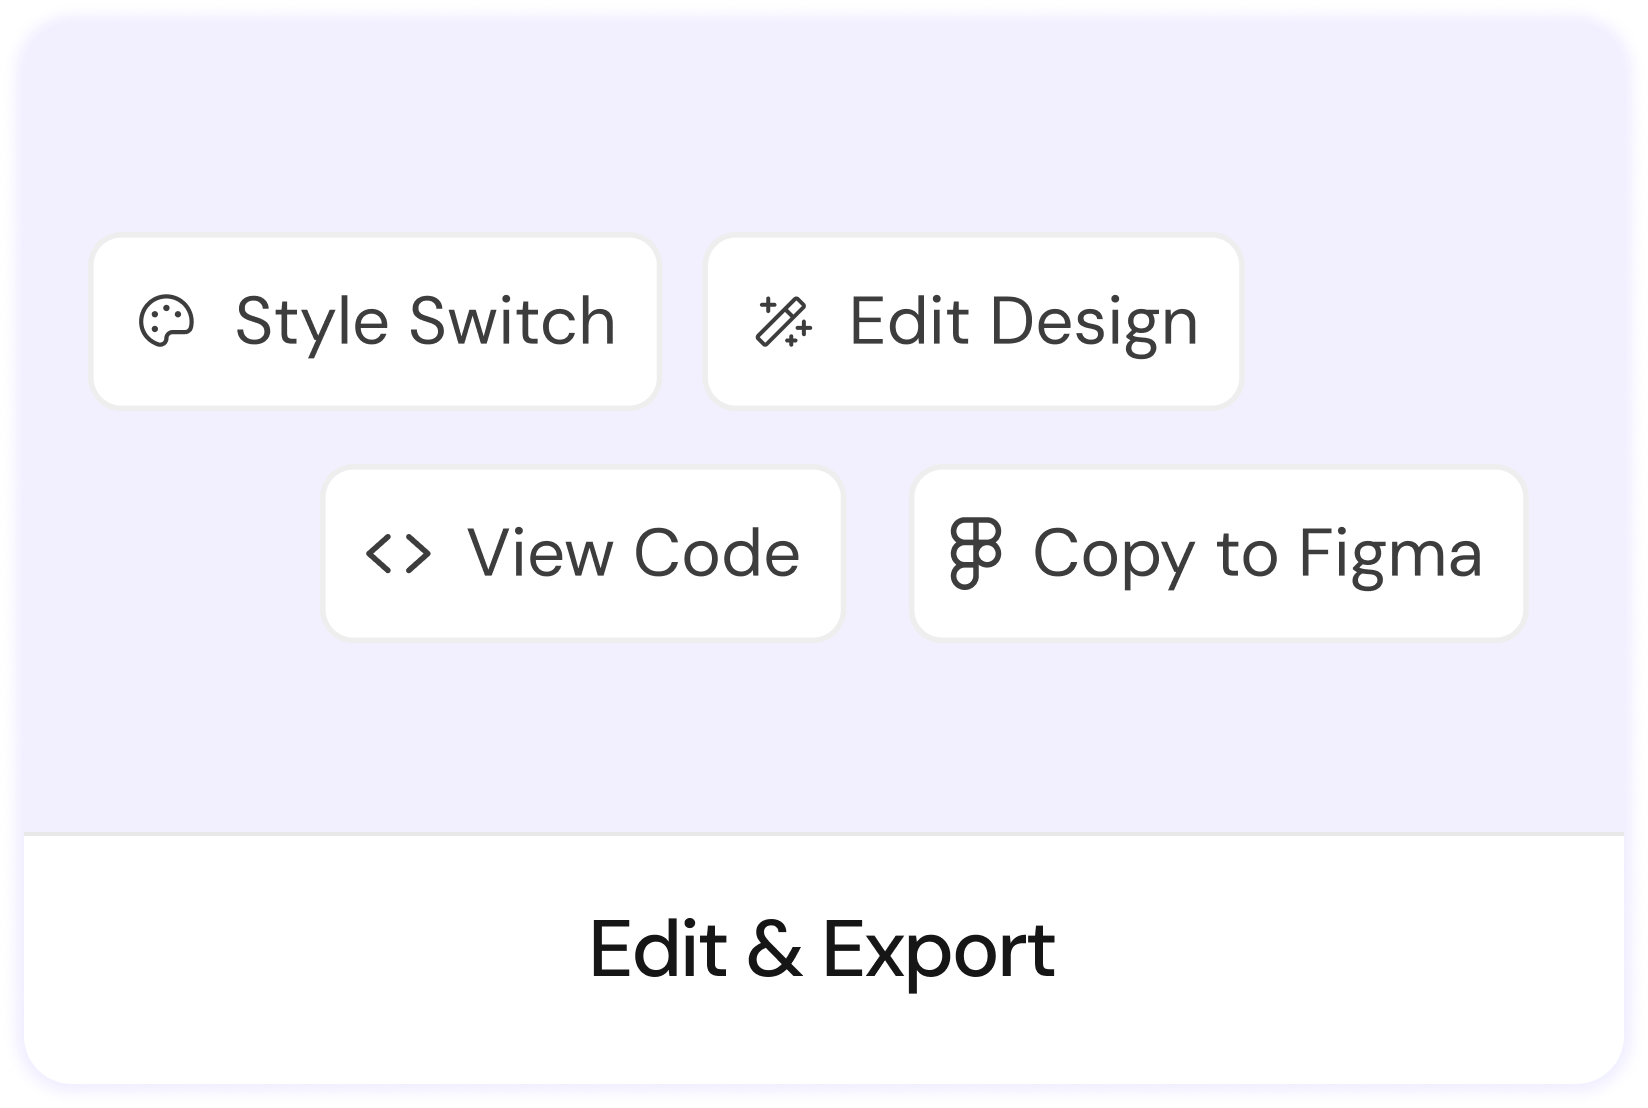The width and height of the screenshot is (1648, 1108).
Task: Click the word "Export" in the title
Action: pyautogui.click(x=938, y=950)
